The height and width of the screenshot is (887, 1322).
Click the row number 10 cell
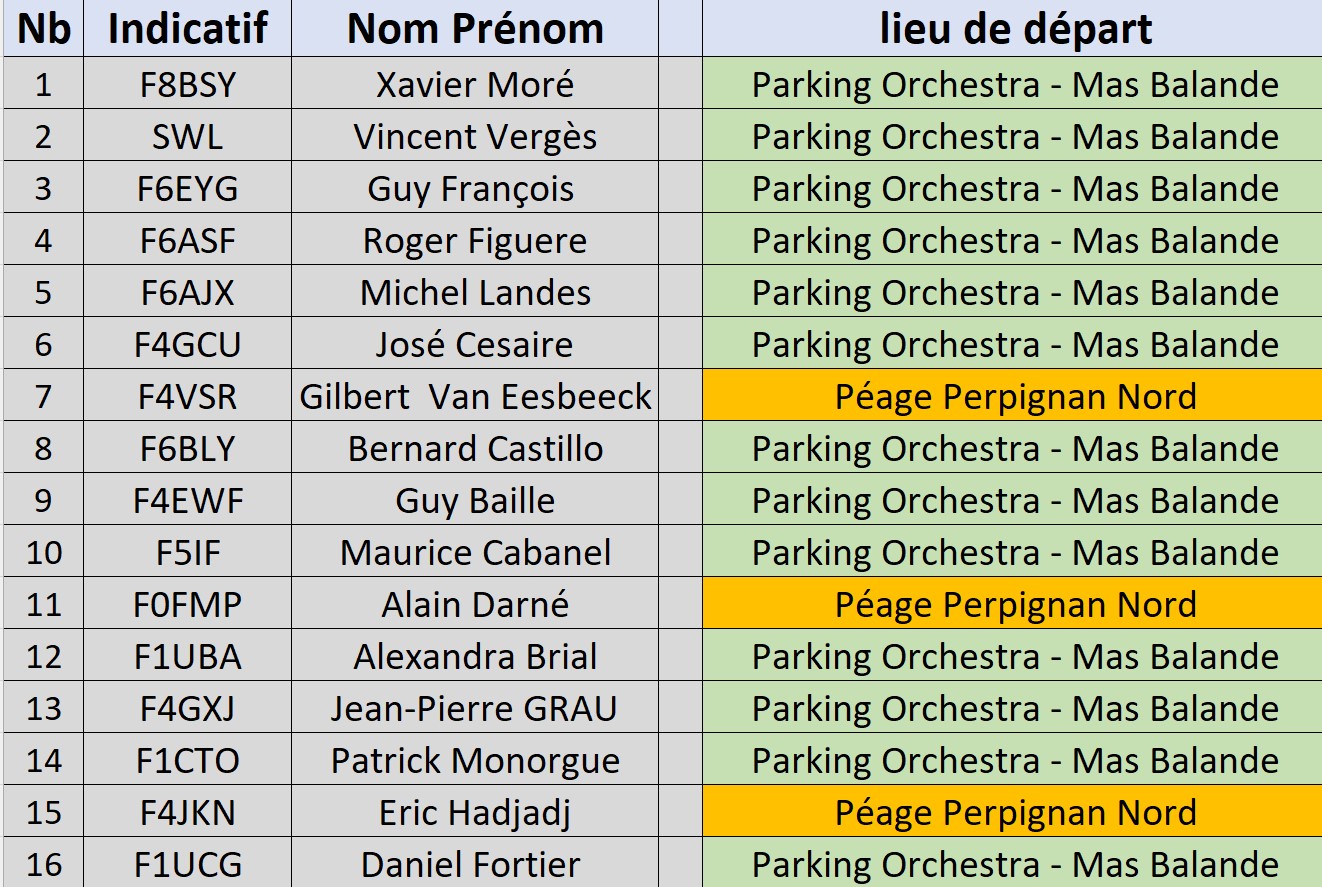pos(43,552)
